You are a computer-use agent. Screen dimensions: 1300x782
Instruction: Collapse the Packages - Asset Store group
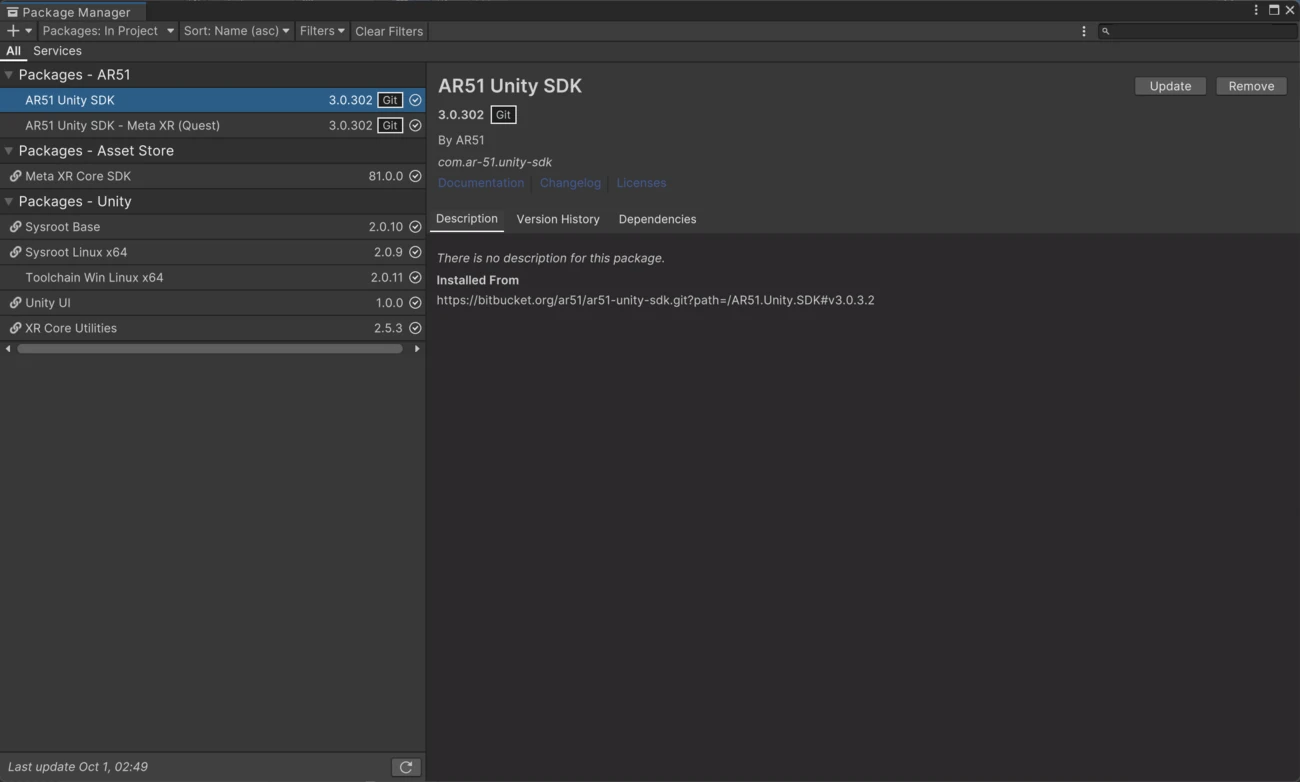(x=9, y=151)
